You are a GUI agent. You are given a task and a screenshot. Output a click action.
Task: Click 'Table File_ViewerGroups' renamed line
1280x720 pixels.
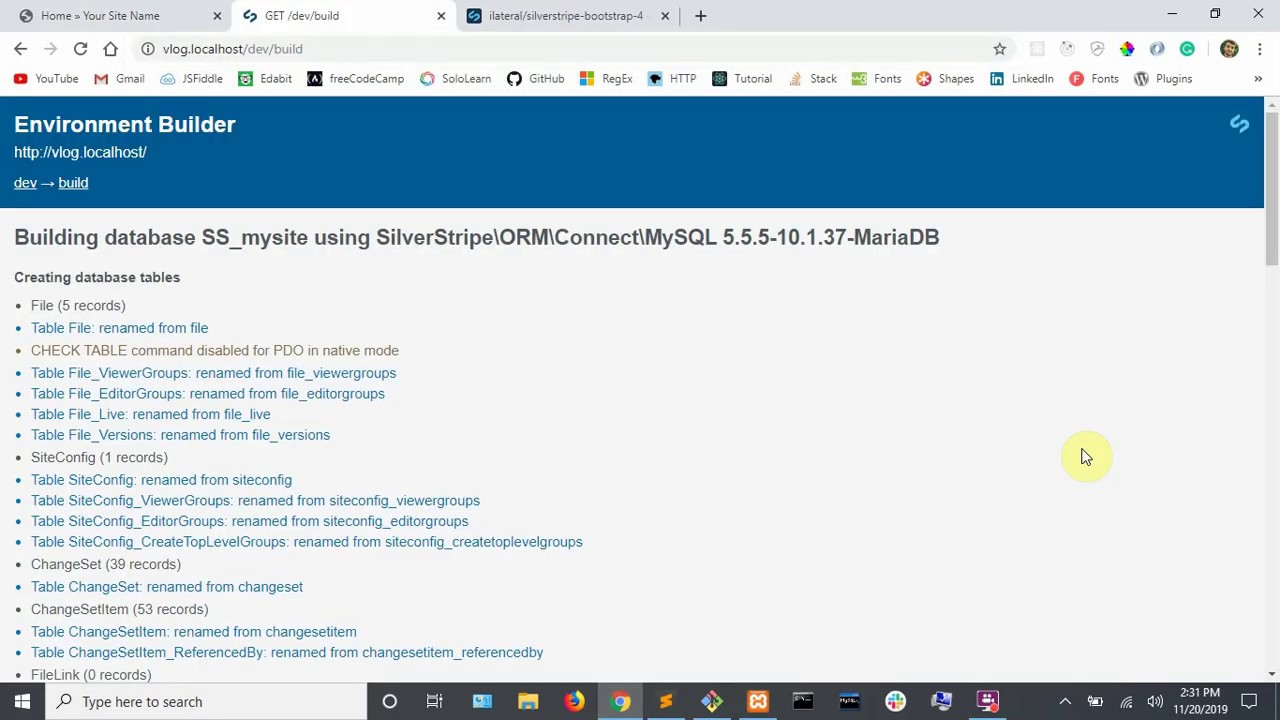213,373
